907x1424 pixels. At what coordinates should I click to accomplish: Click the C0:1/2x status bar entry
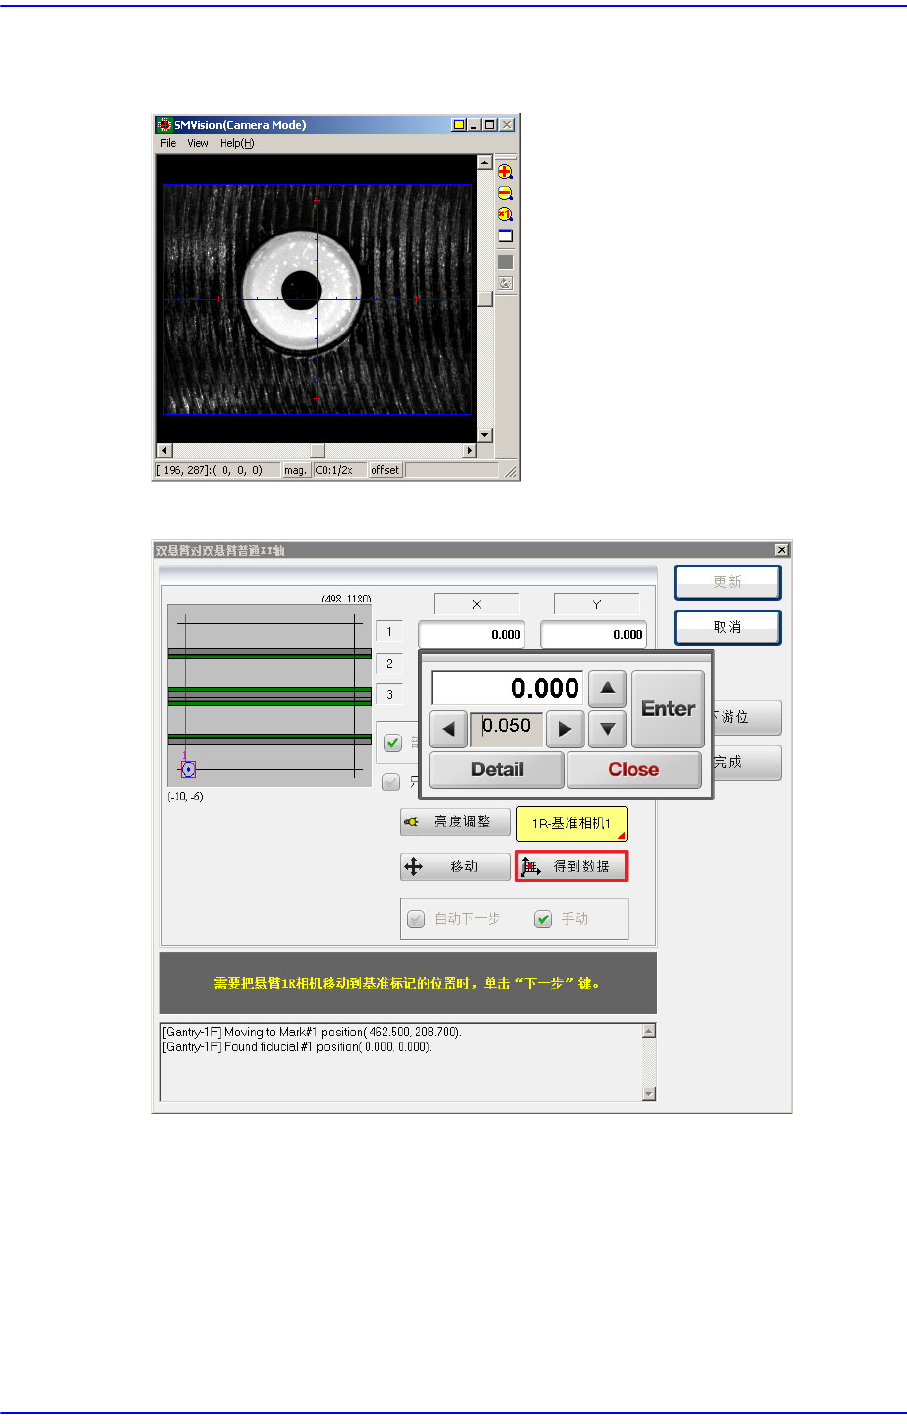(340, 470)
